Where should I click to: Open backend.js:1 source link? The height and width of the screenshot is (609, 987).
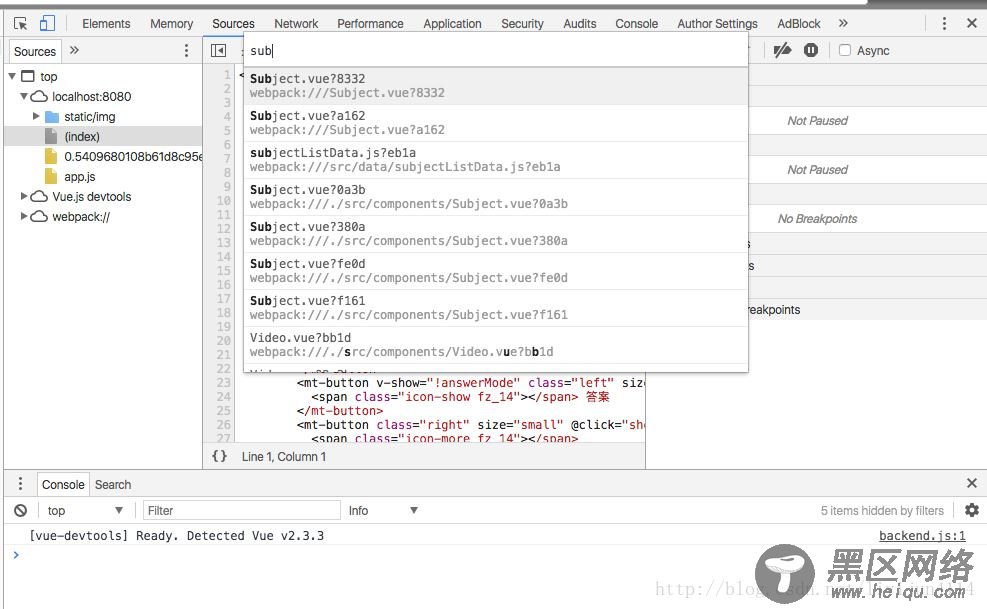point(922,535)
